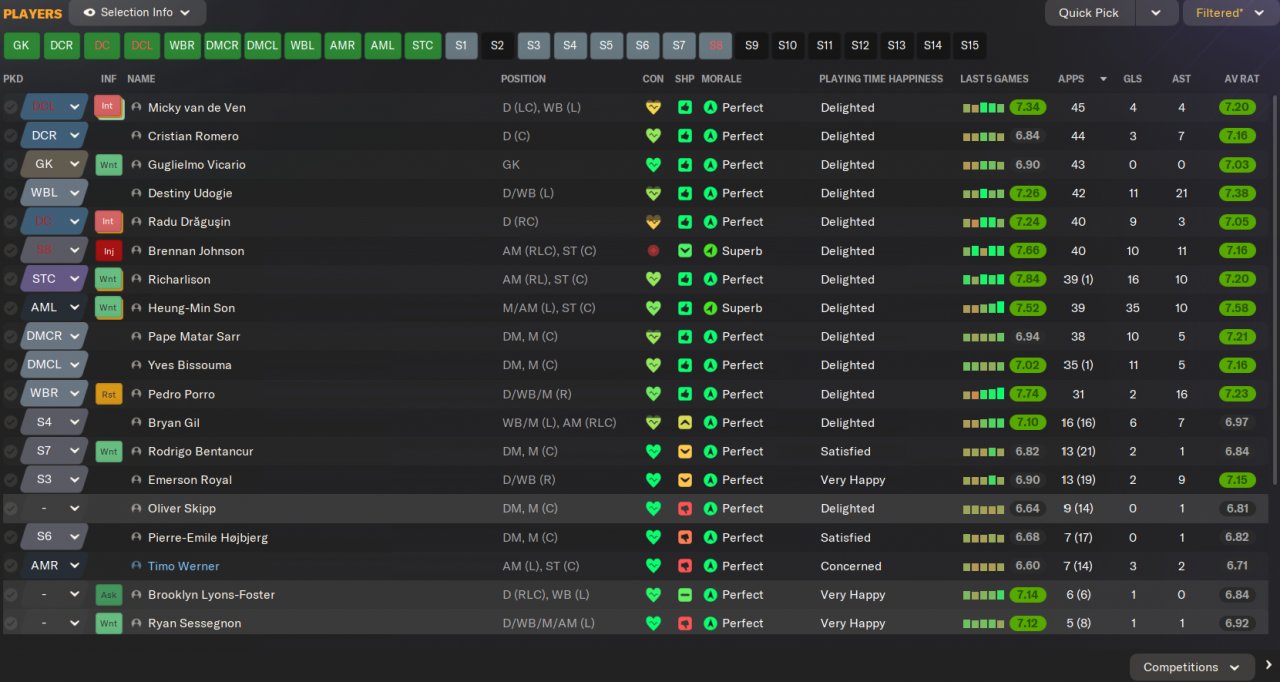Select the AML position chip
1280x682 pixels.
(382, 46)
